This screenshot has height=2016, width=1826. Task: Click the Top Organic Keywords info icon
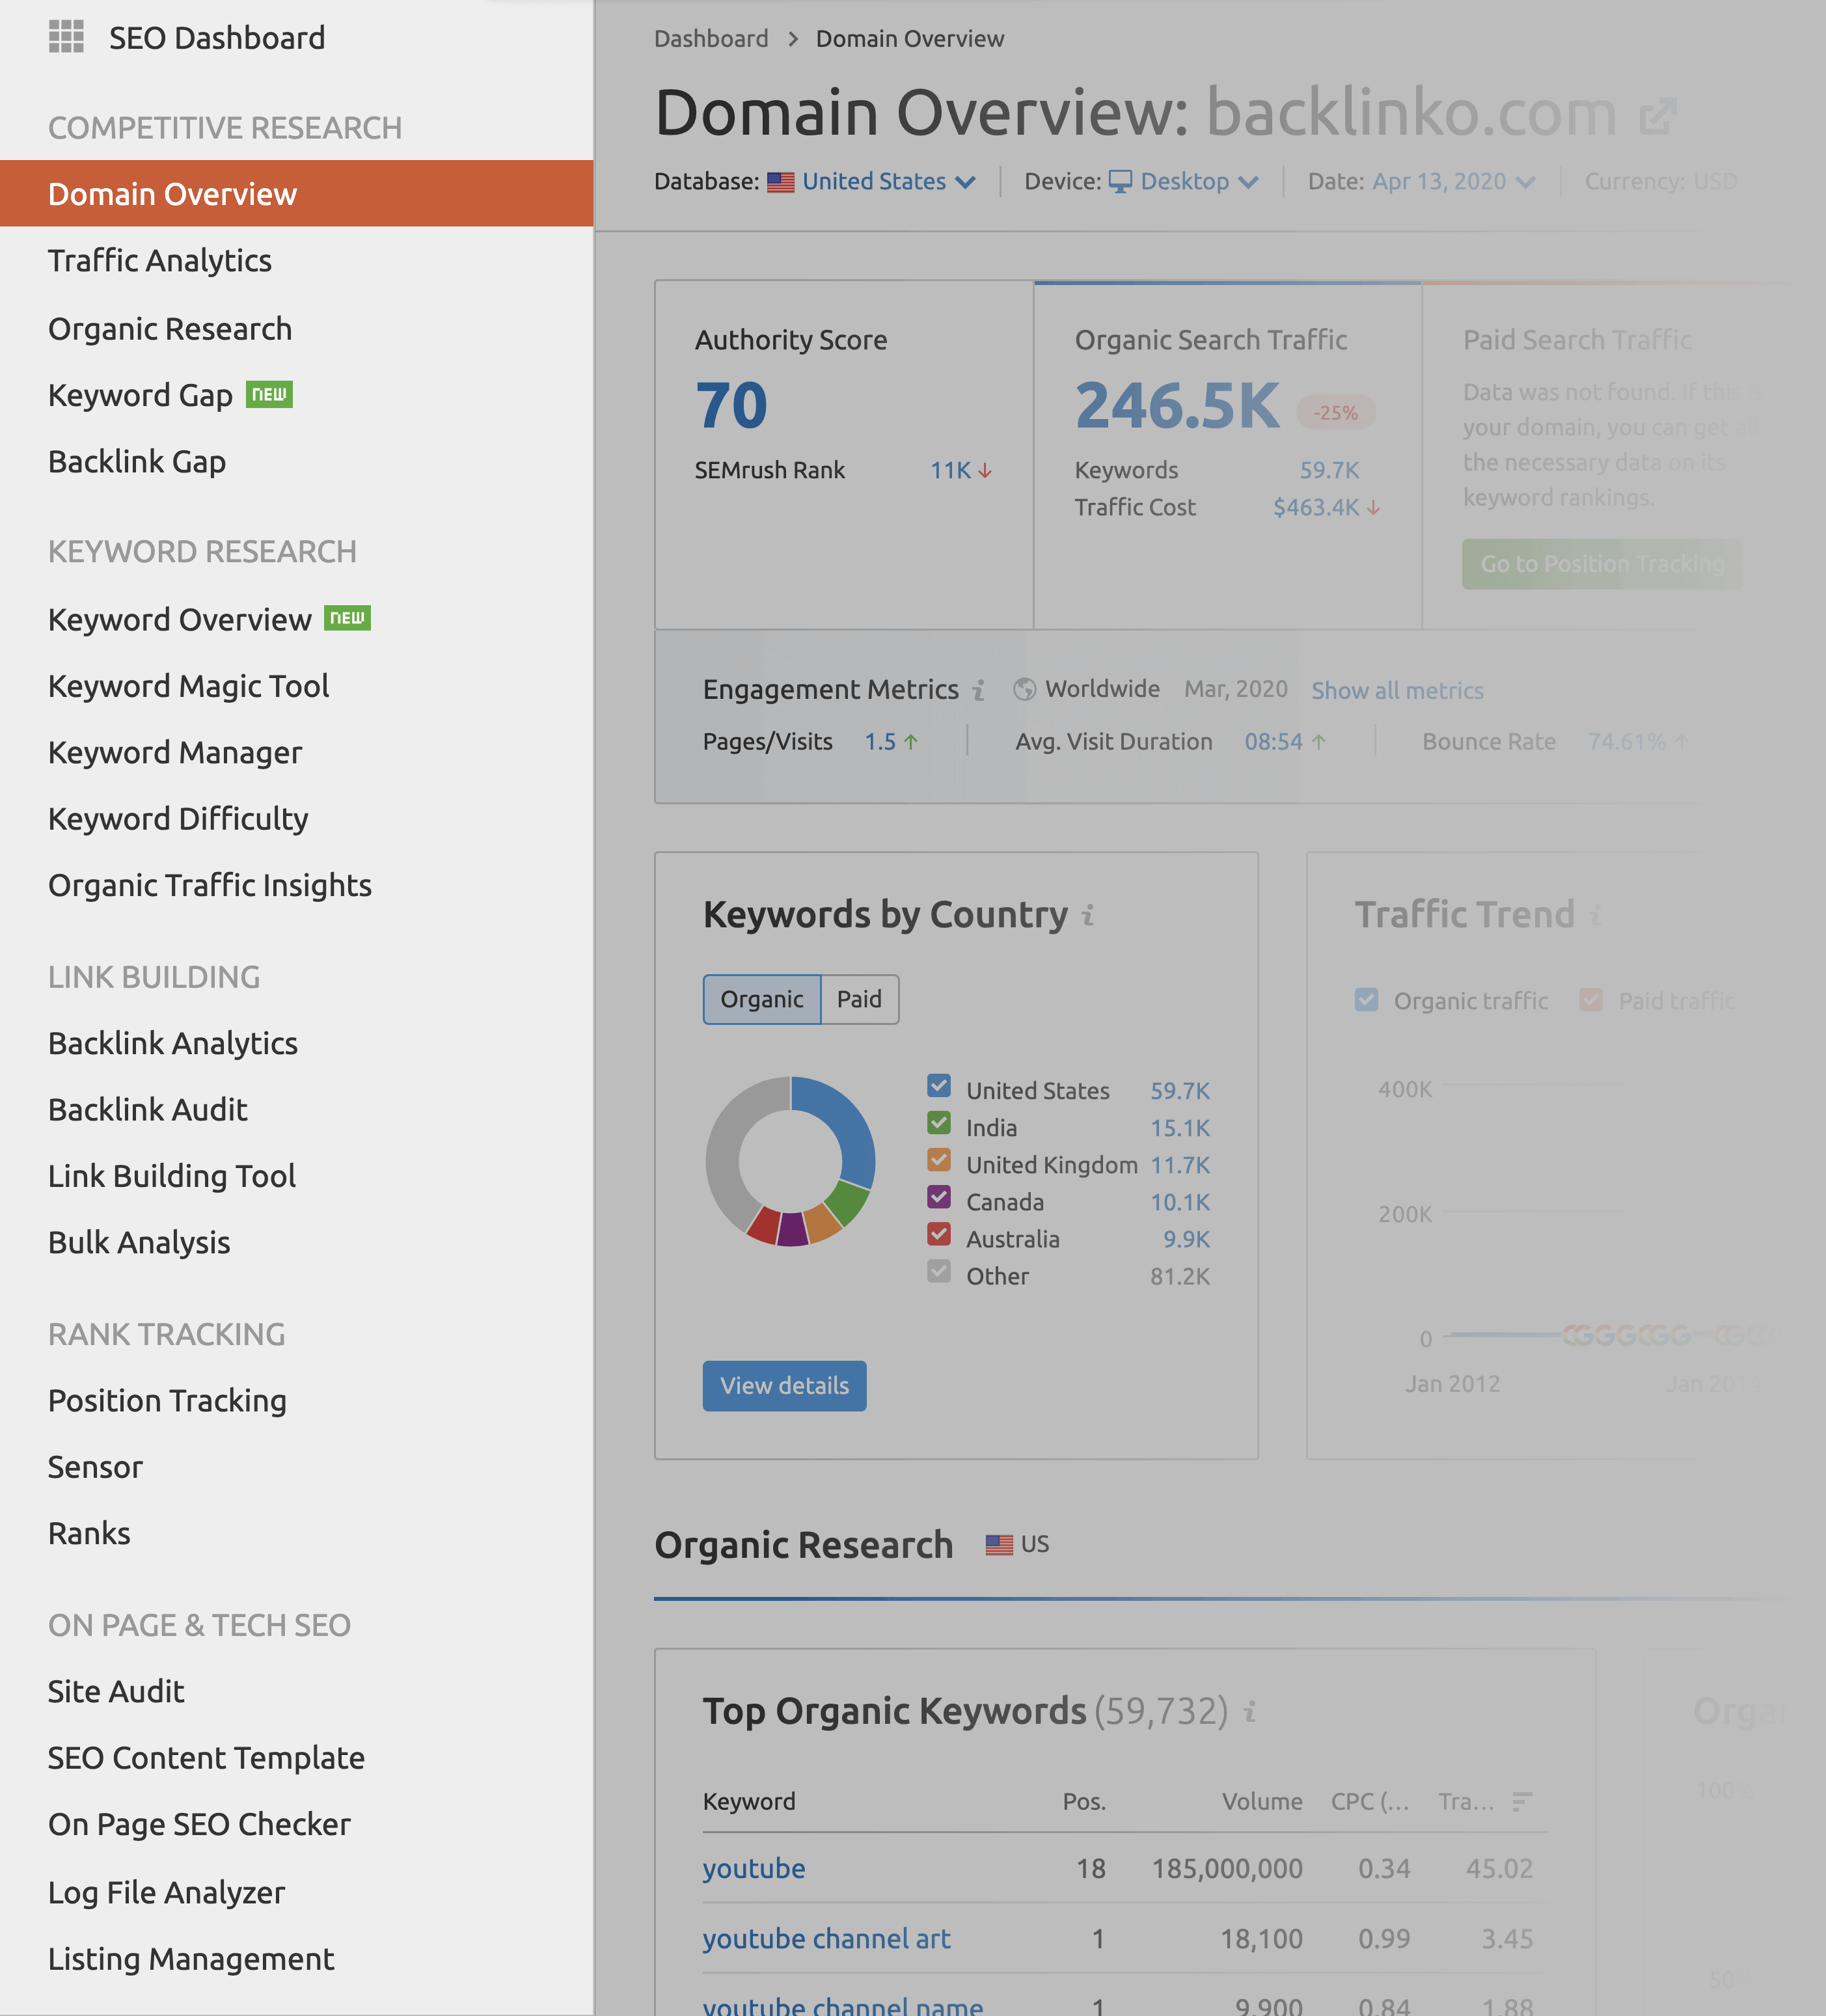click(1249, 1712)
